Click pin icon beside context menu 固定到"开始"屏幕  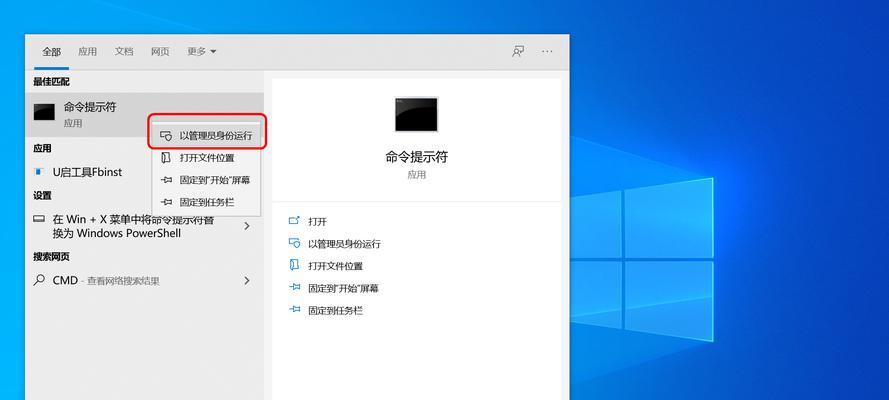point(166,180)
